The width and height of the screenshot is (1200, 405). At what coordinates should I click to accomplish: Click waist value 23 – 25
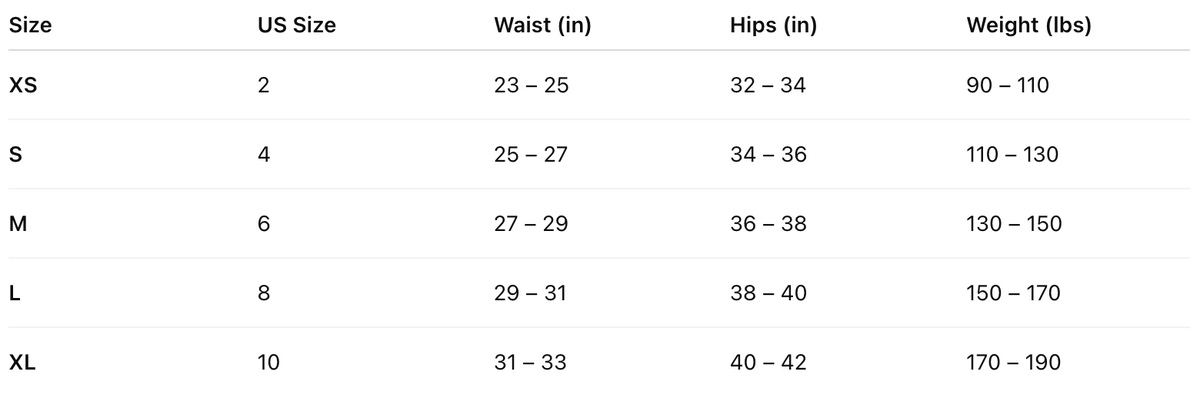[531, 86]
